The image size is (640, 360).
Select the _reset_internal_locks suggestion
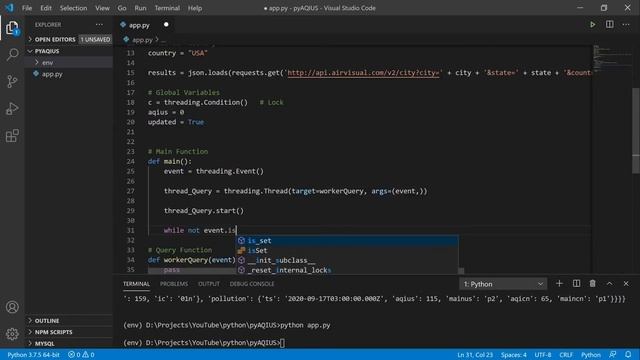(347, 270)
